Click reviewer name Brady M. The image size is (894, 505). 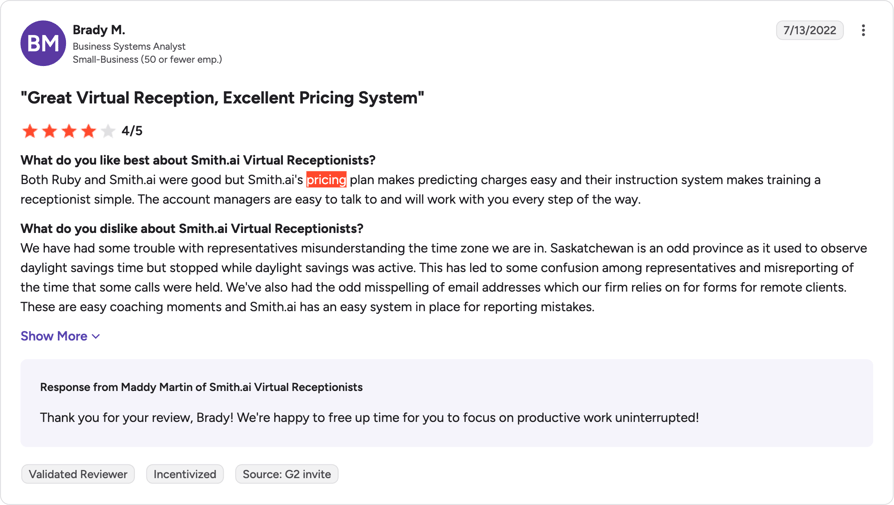(x=99, y=30)
